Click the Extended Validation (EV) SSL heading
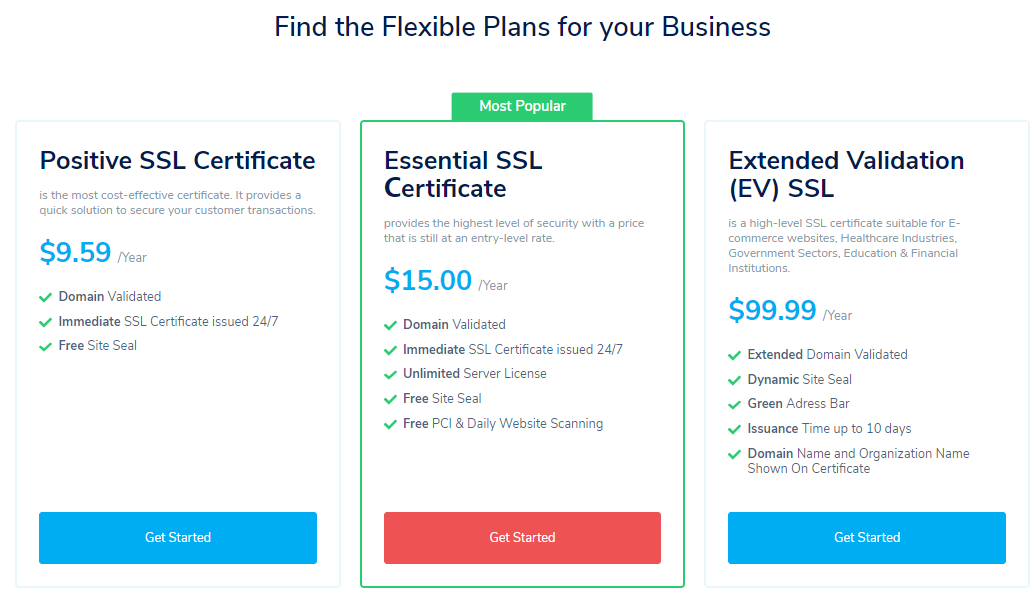This screenshot has height=599, width=1036. [x=846, y=175]
